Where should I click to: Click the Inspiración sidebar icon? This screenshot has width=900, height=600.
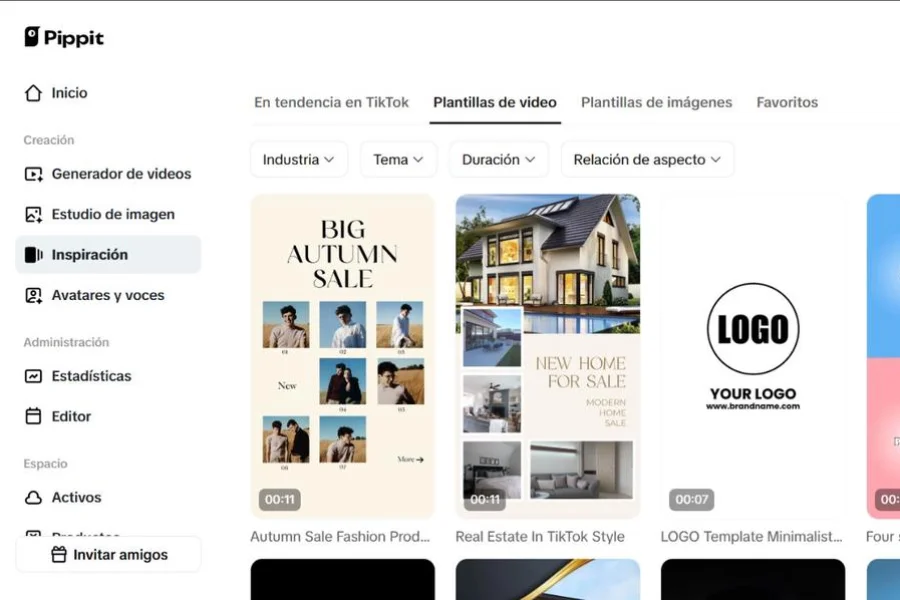(x=33, y=255)
